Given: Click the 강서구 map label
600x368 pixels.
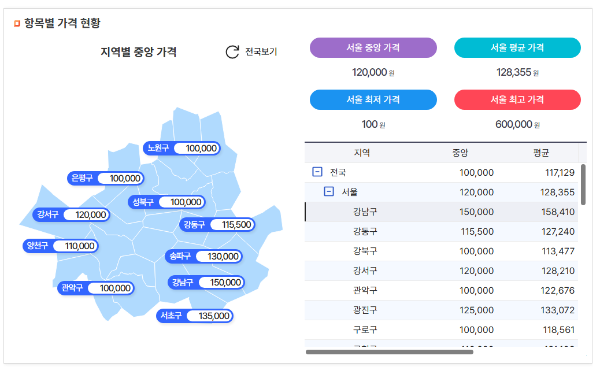Looking at the screenshot, I should click(x=72, y=215).
